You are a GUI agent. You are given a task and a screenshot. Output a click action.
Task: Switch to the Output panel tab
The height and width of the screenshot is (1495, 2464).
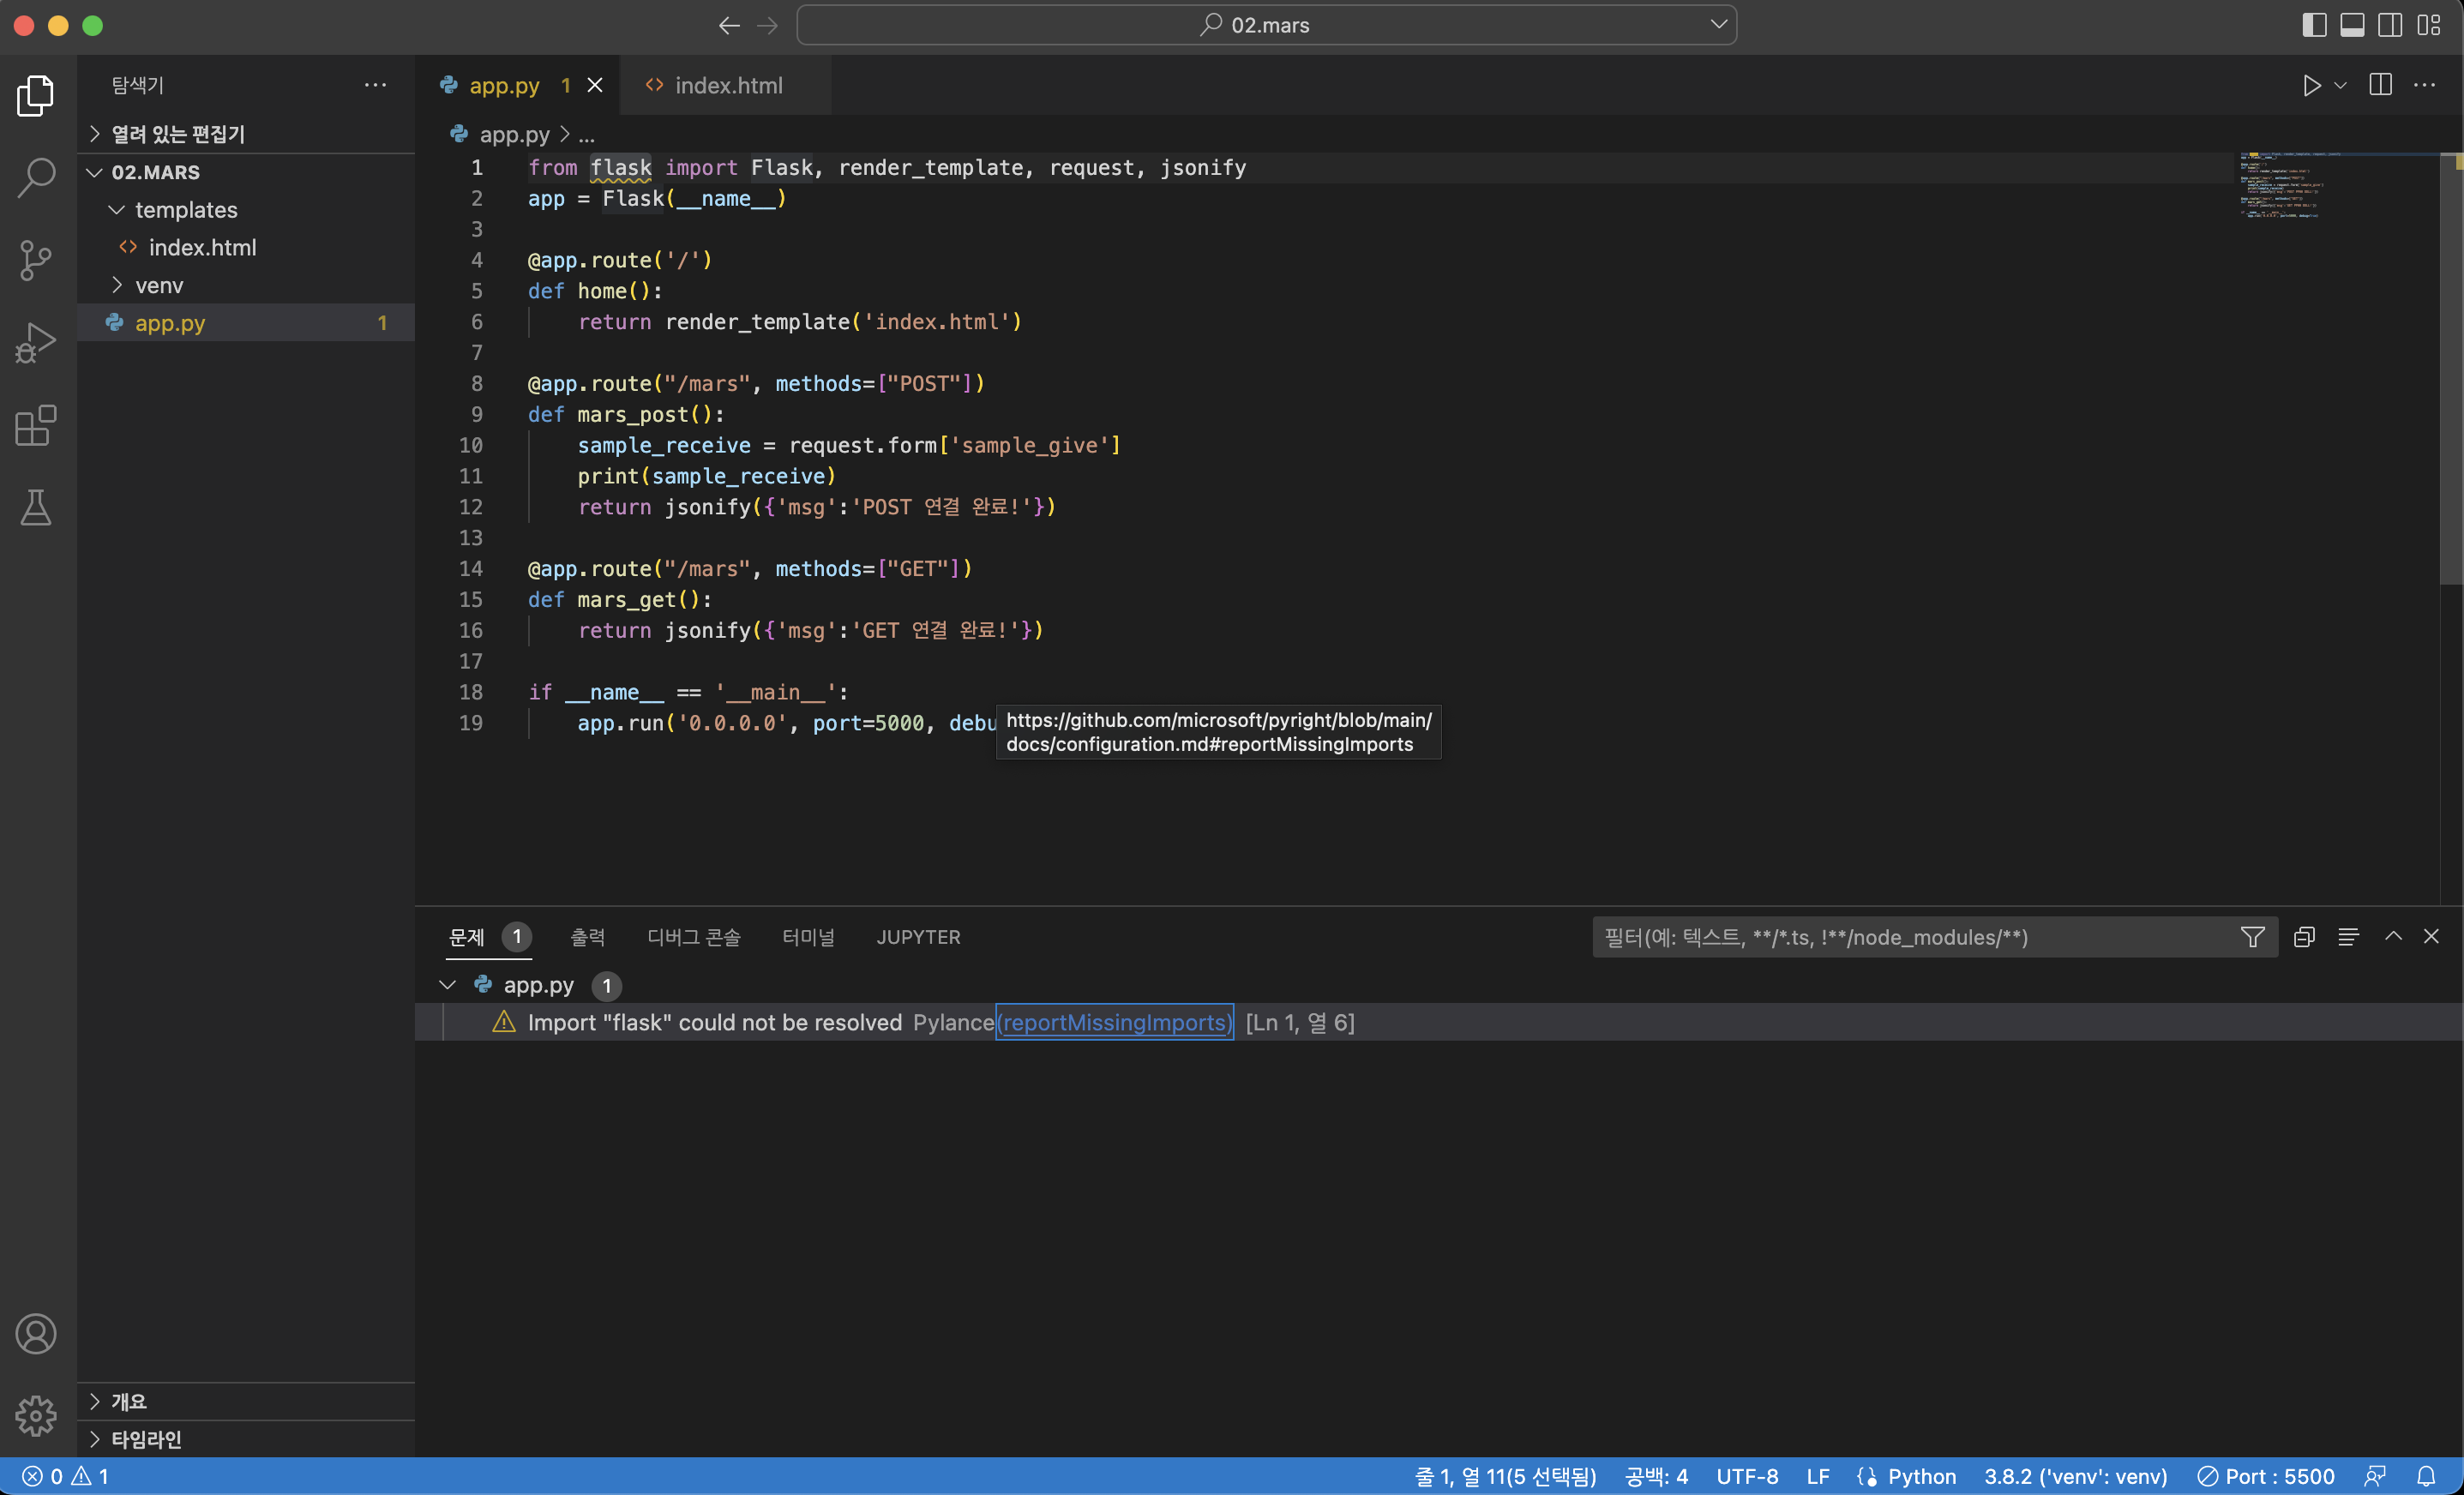(x=588, y=937)
